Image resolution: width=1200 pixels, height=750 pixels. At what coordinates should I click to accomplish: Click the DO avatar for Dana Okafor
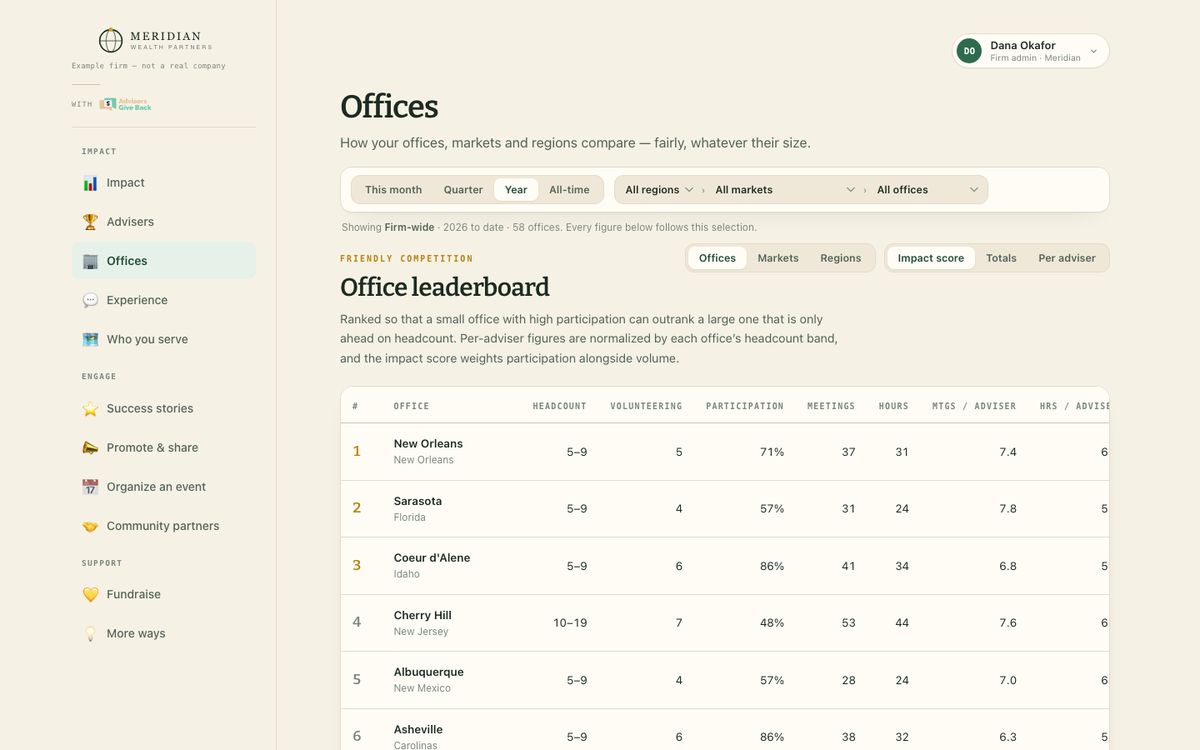pyautogui.click(x=969, y=51)
